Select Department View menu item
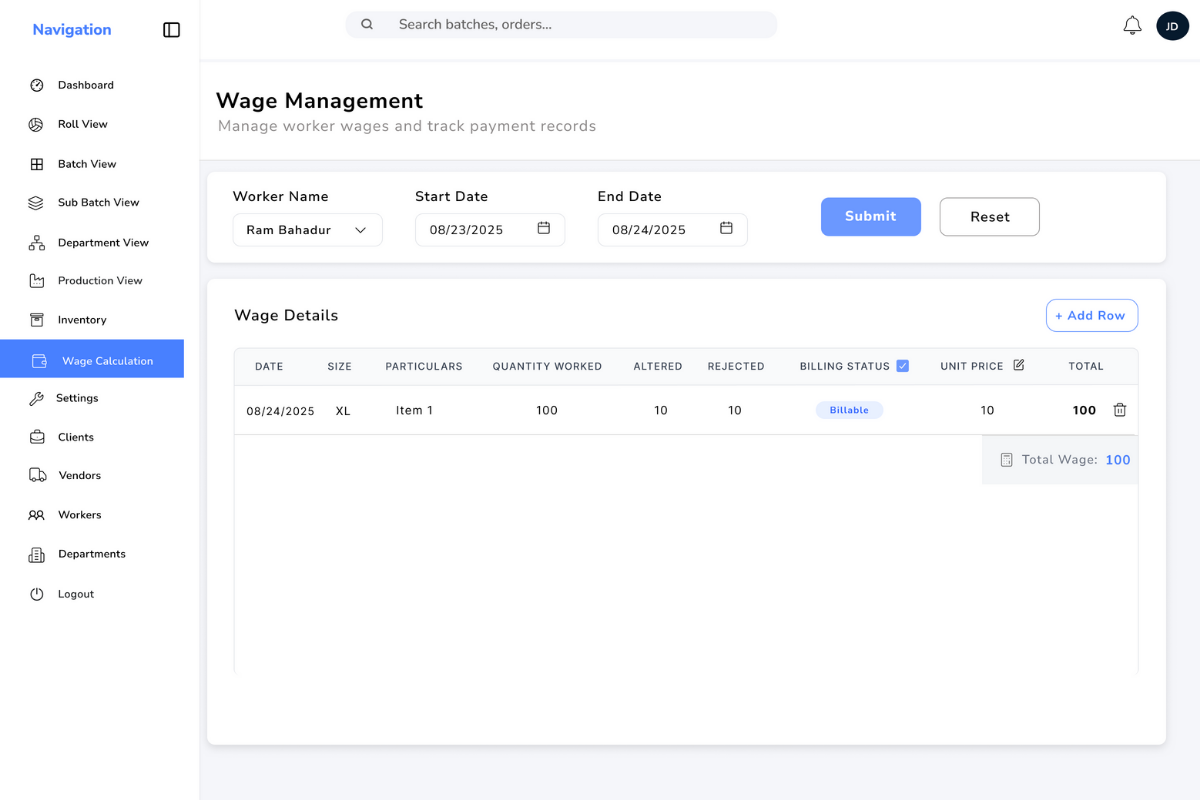The image size is (1200, 800). tap(102, 242)
